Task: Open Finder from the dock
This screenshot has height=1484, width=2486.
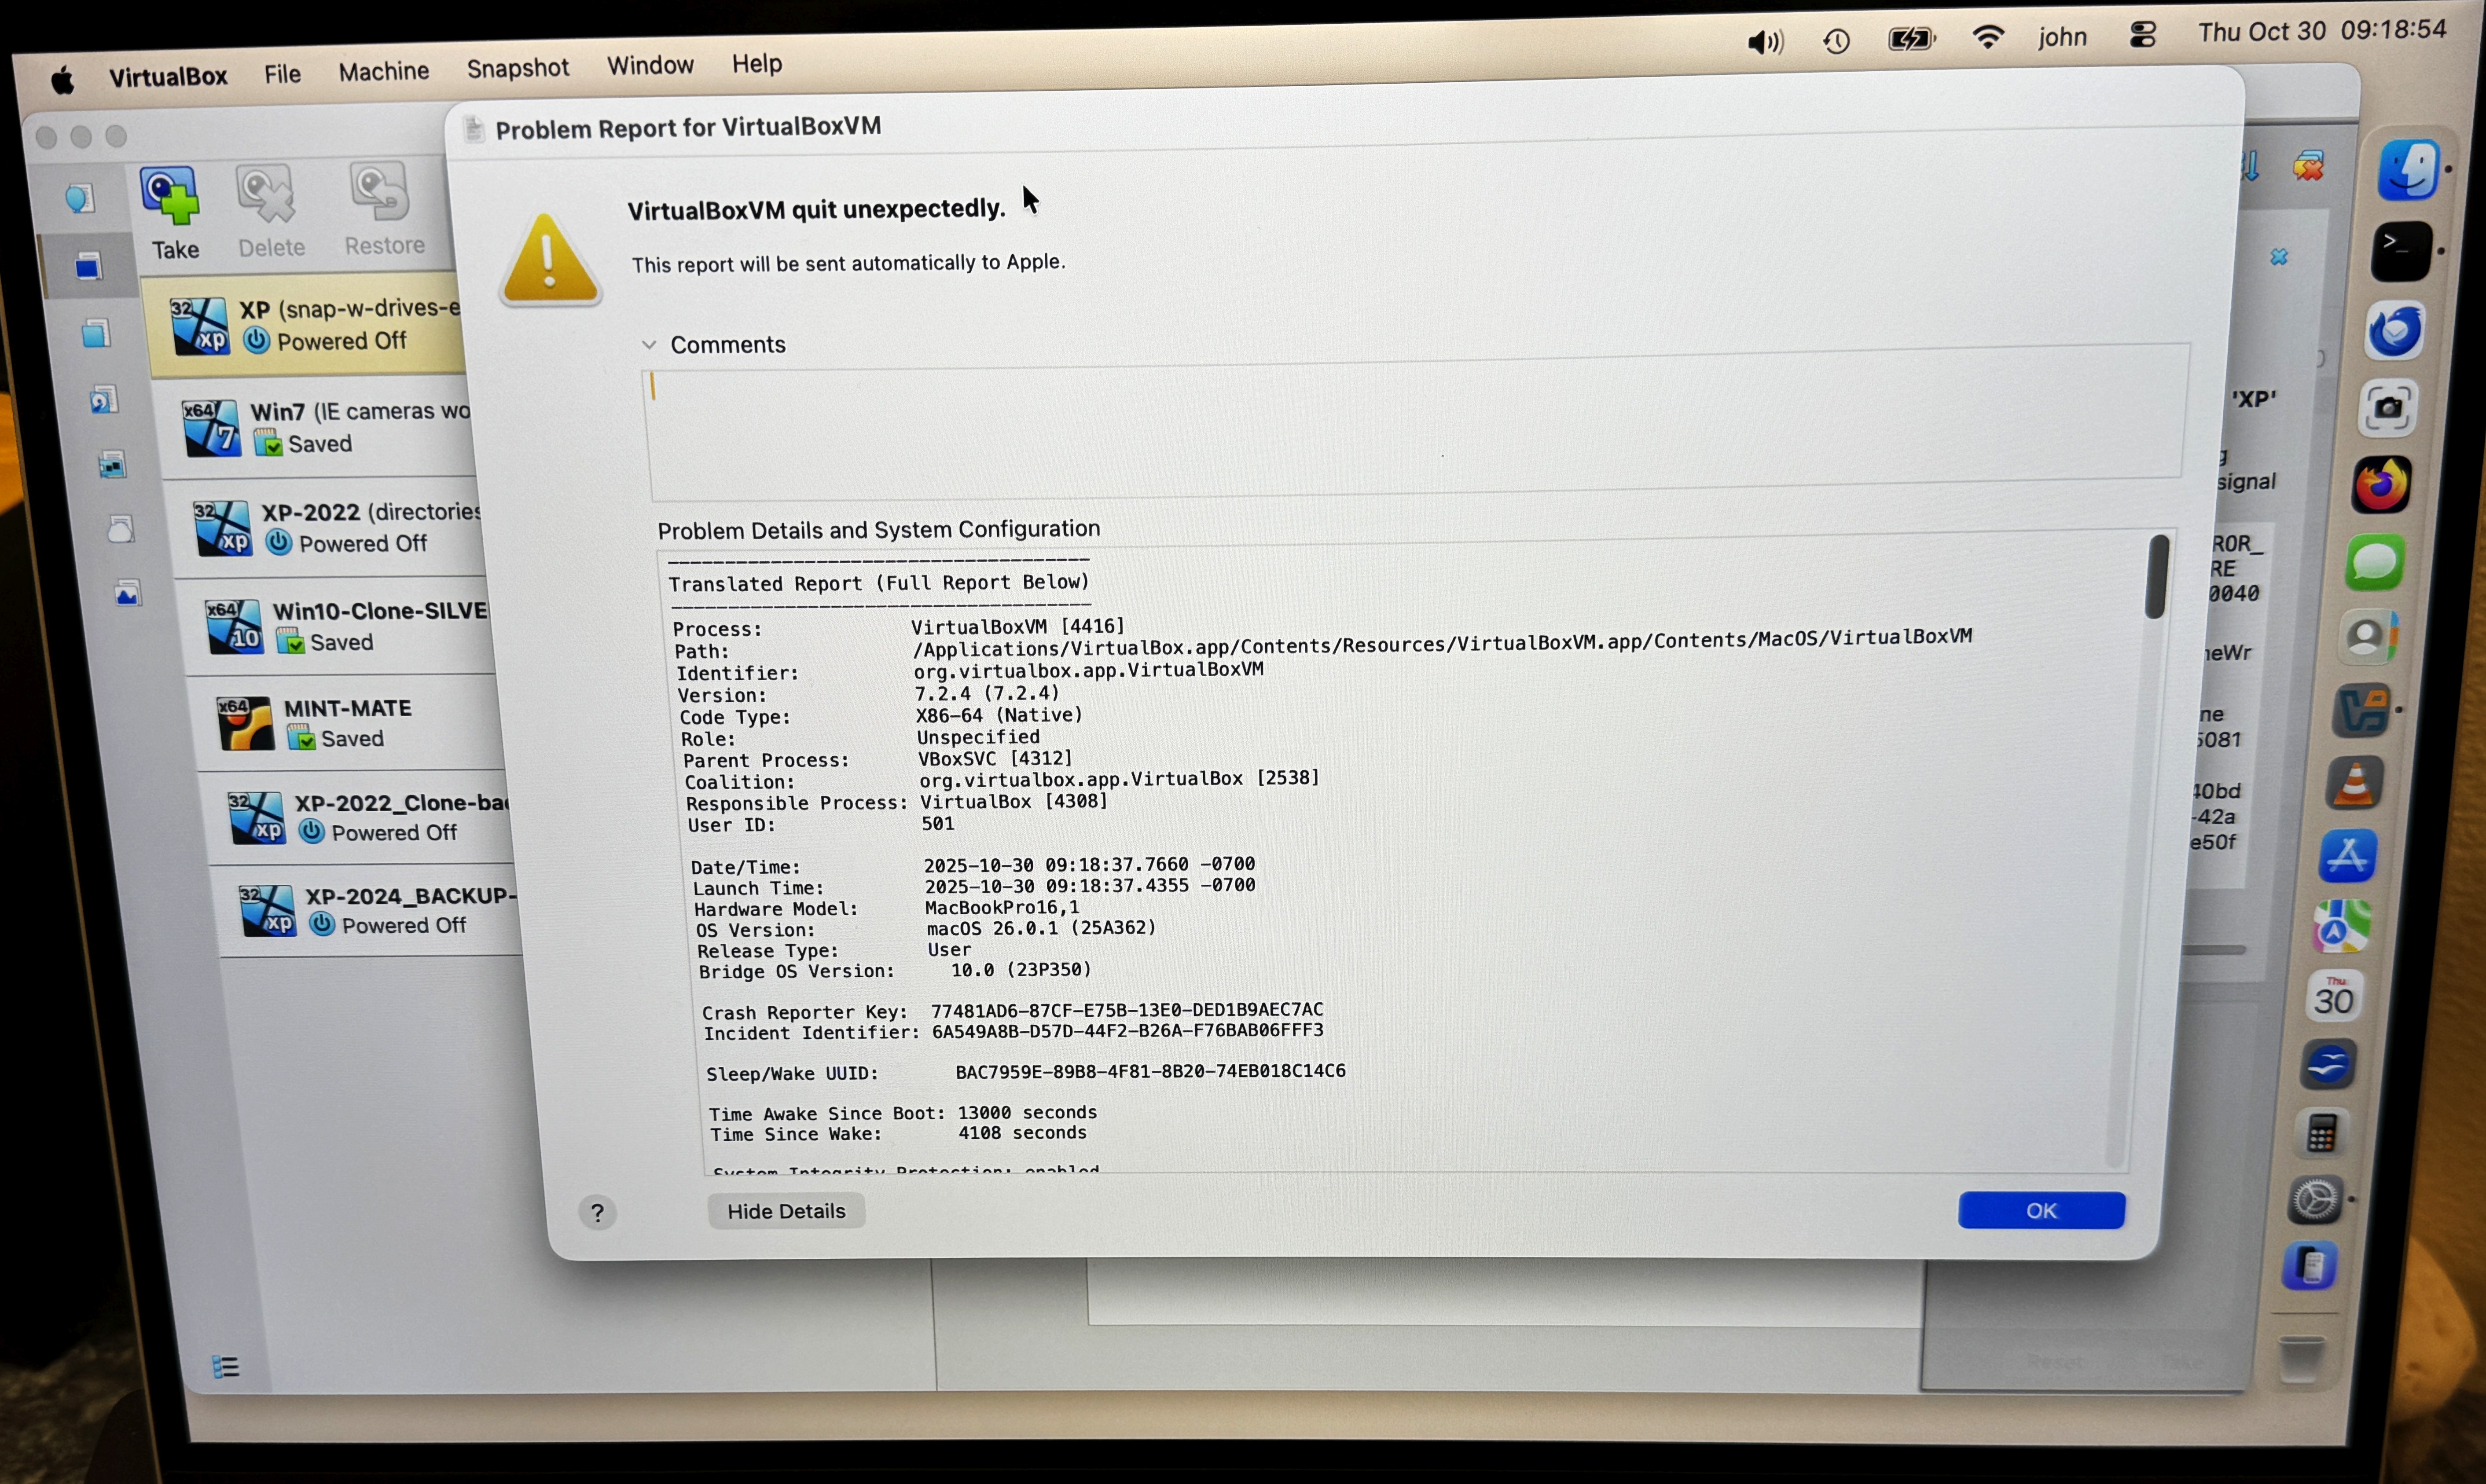Action: click(2409, 169)
